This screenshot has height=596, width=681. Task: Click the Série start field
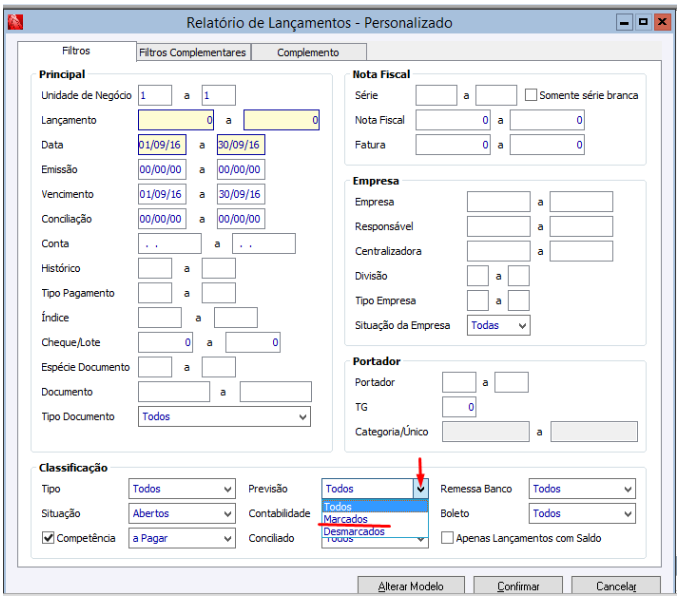(436, 95)
